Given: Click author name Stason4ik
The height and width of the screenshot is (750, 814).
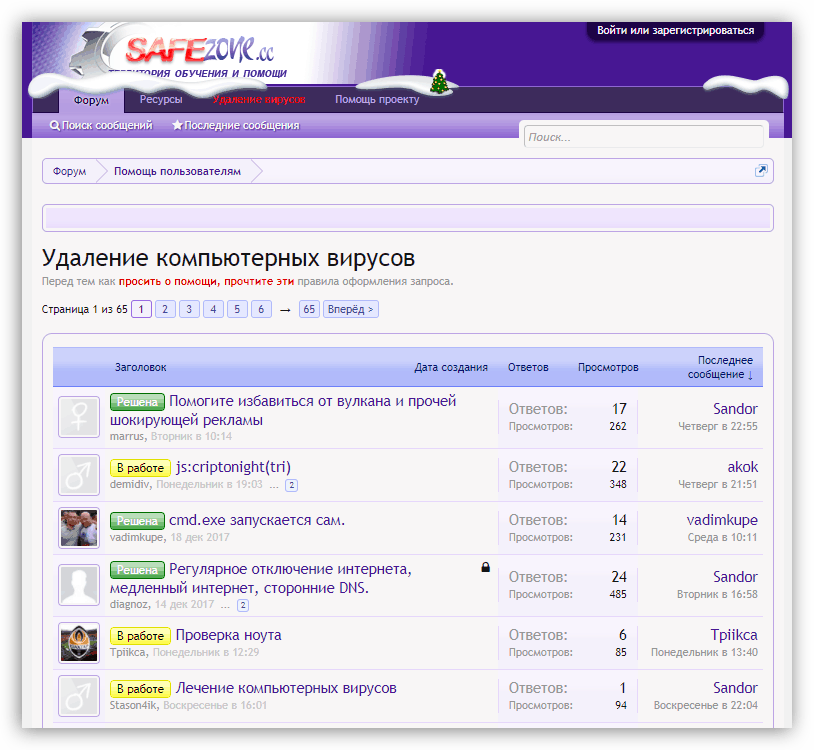Looking at the screenshot, I should coord(134,705).
